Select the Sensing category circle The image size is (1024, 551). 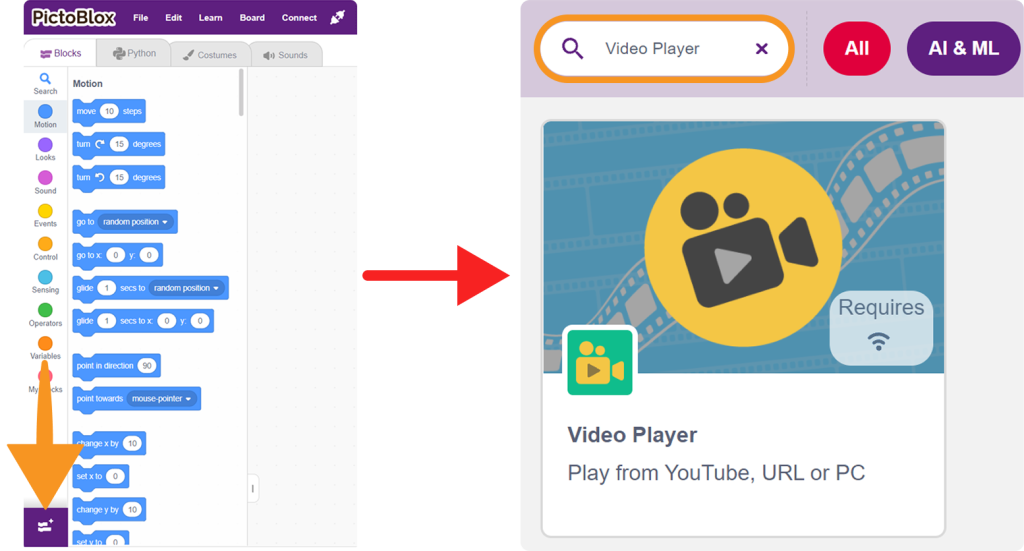(45, 277)
